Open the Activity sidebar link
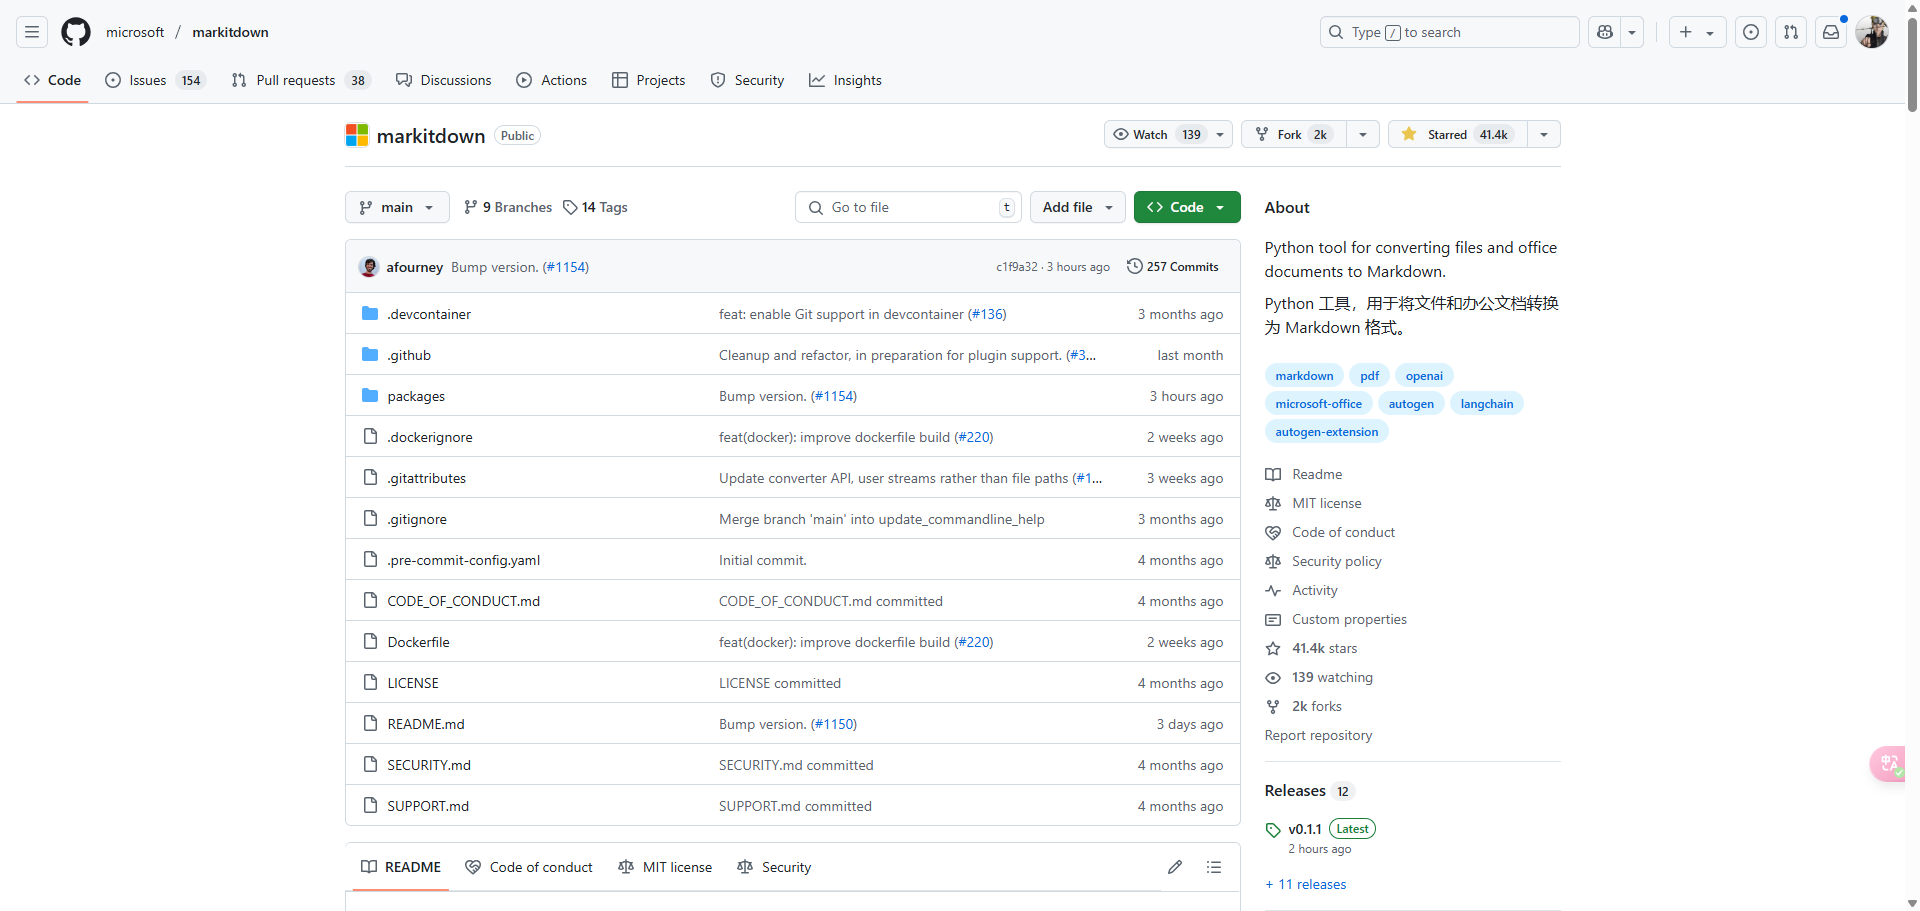 pyautogui.click(x=1314, y=590)
